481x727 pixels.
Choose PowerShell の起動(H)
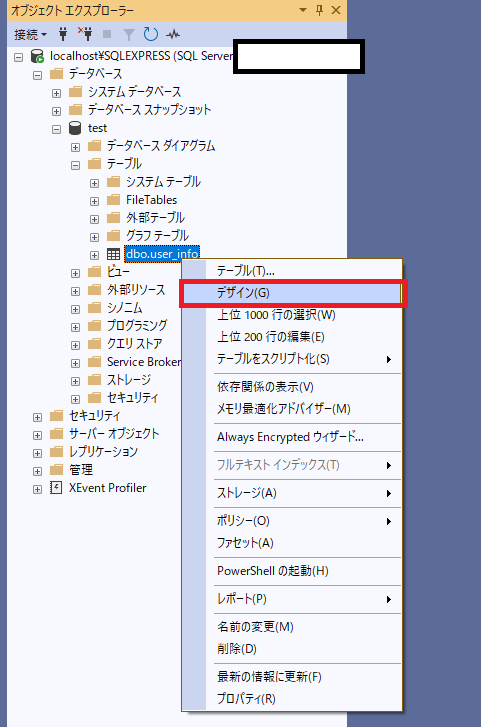click(292, 571)
